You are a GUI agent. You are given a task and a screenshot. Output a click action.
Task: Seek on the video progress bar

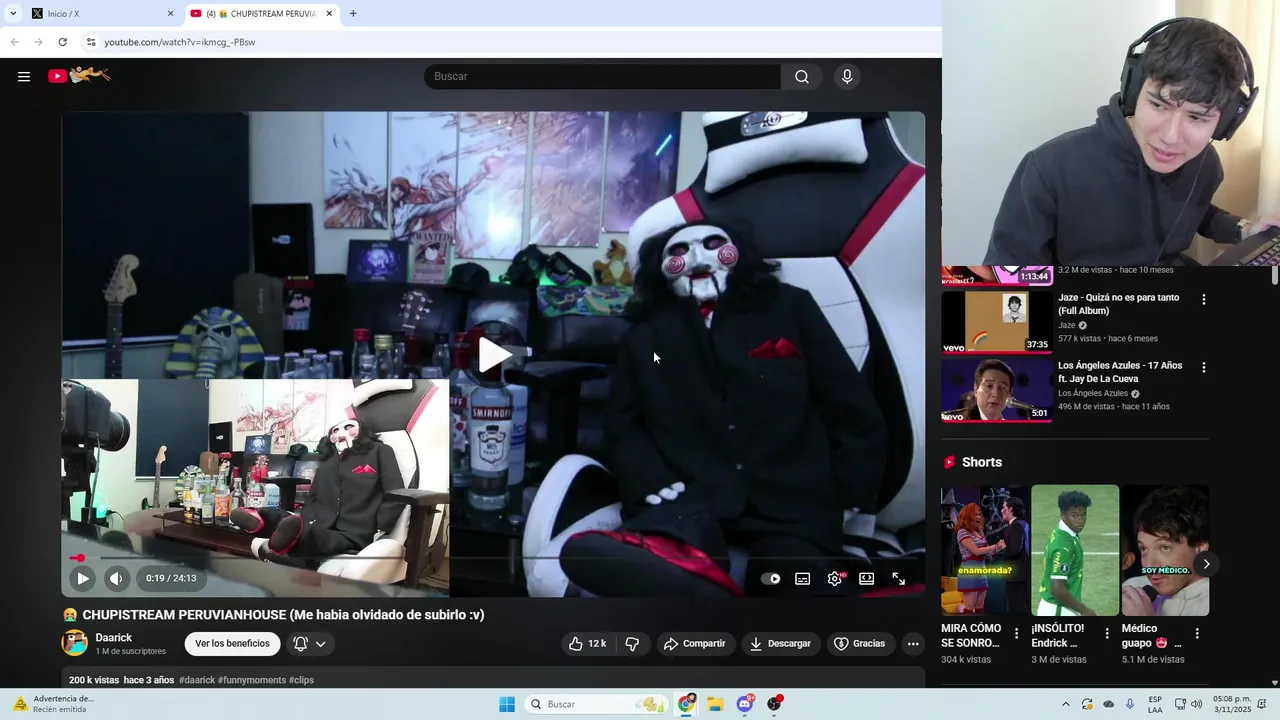(493, 558)
